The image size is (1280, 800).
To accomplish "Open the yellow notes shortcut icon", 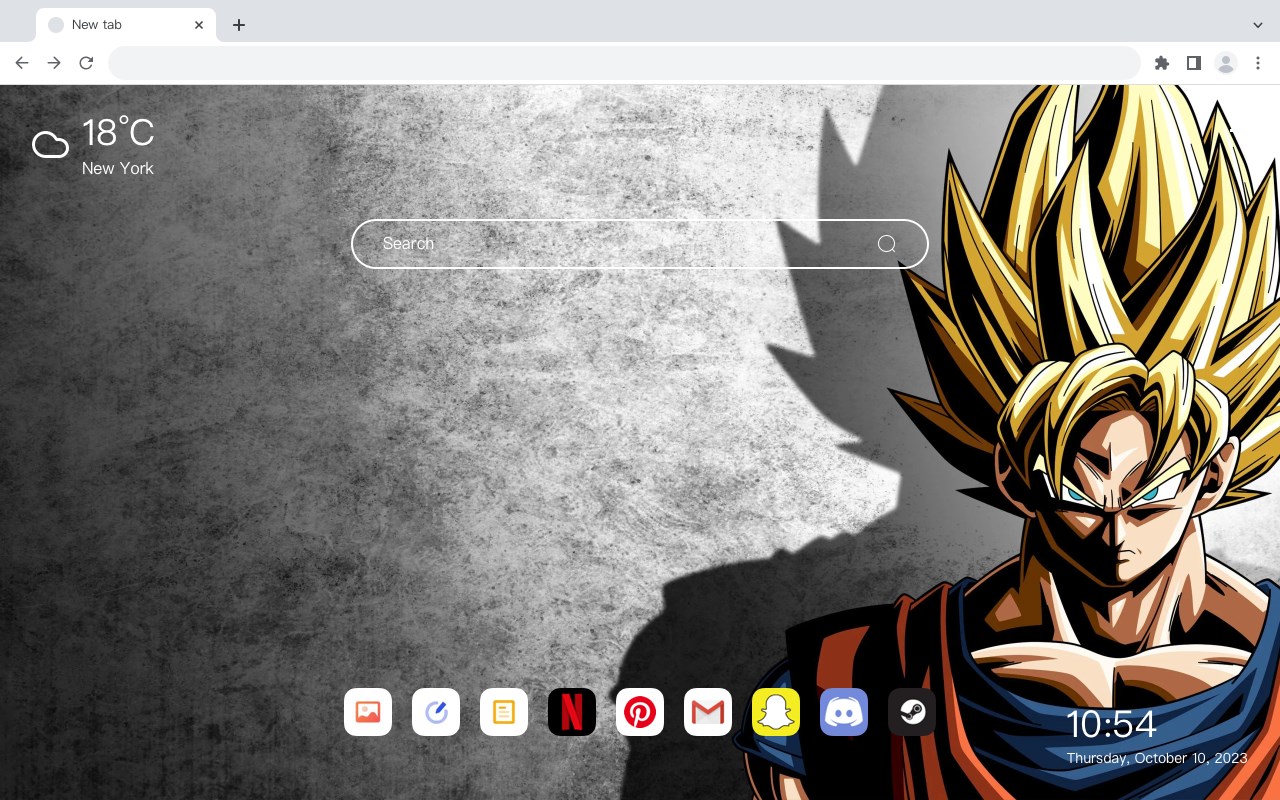I will (x=504, y=712).
